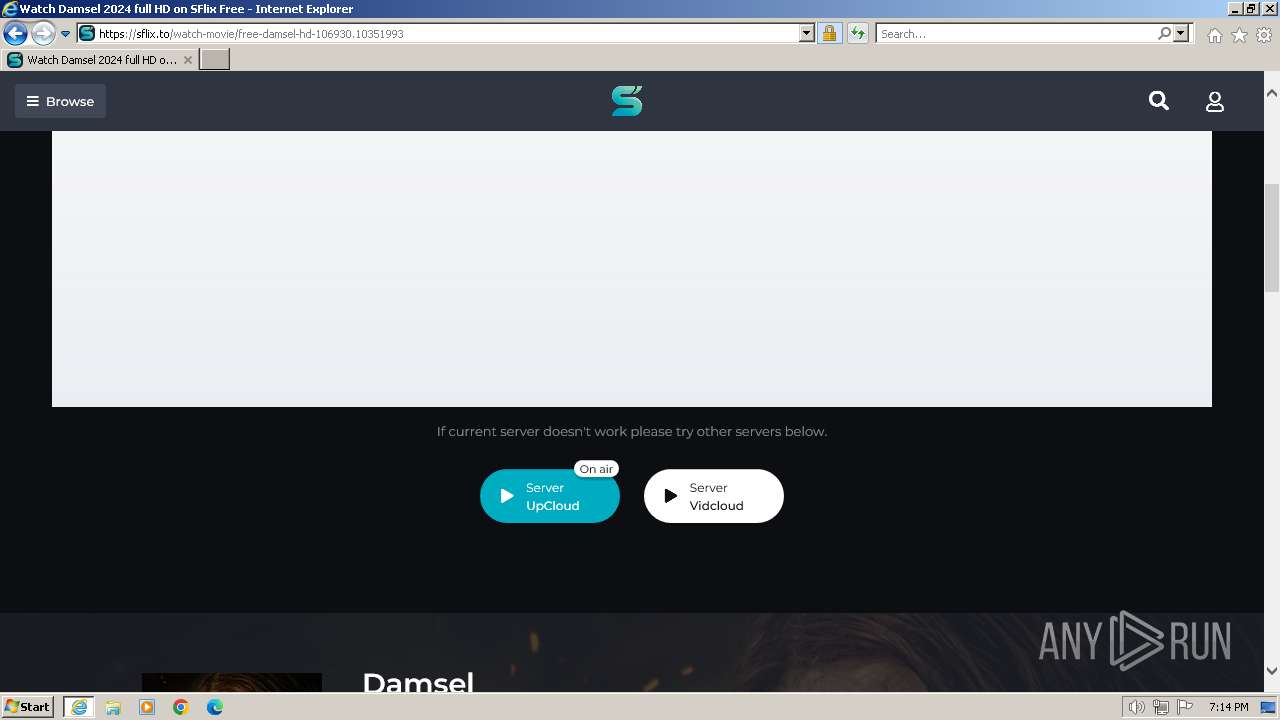Open the IE Tools gear icon

click(x=1264, y=35)
